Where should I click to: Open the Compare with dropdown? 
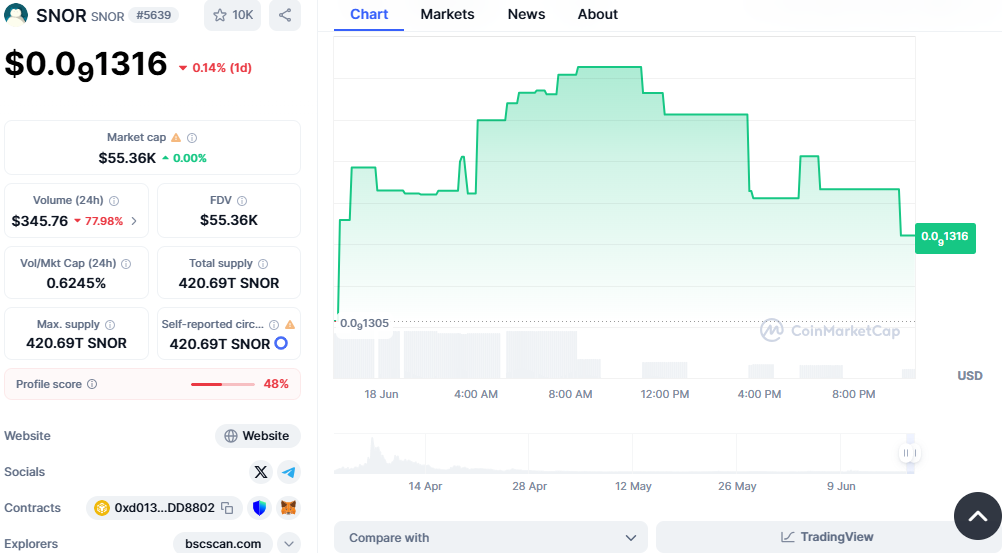[x=491, y=538]
